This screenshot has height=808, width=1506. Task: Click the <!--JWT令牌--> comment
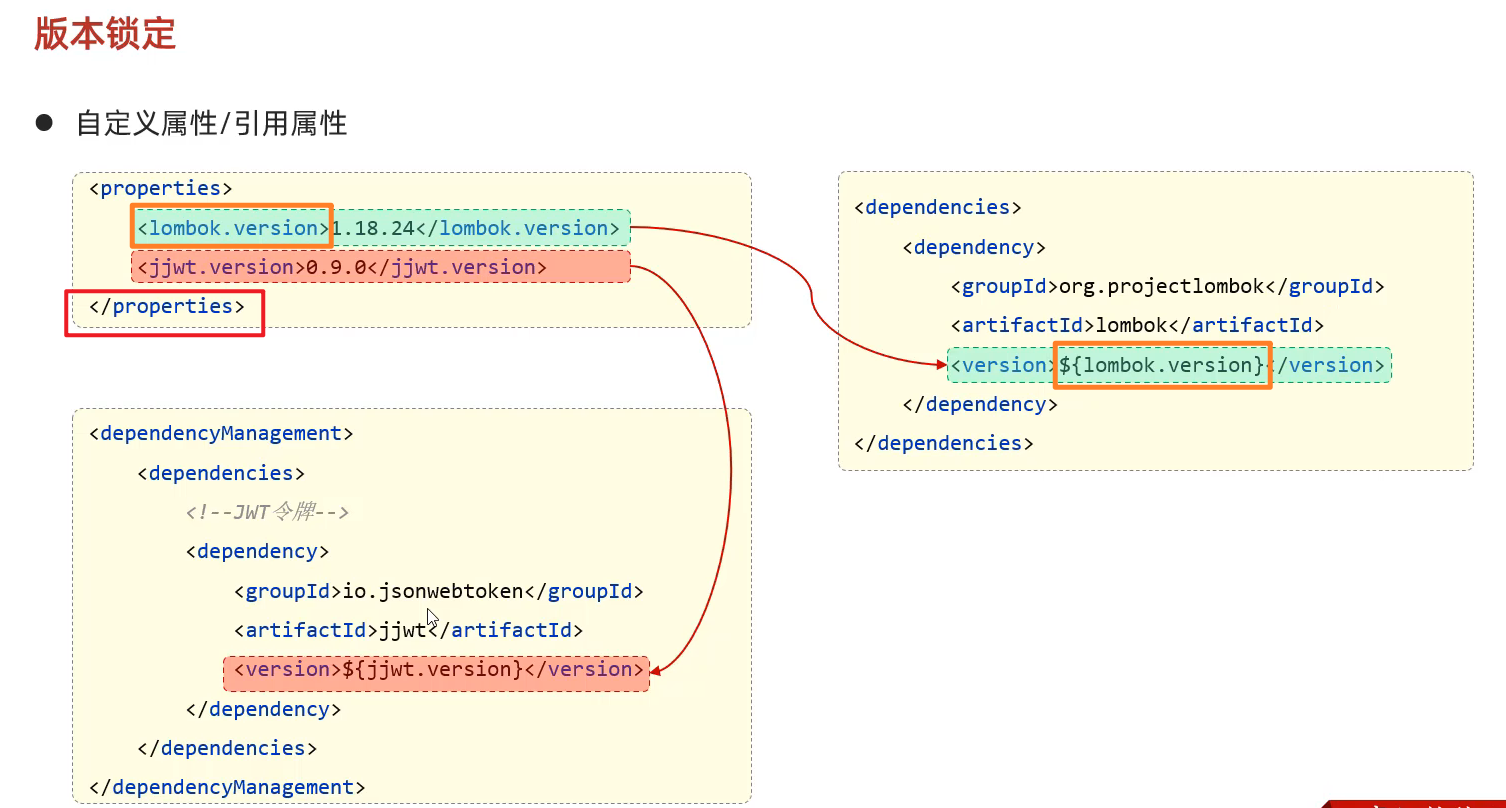coord(267,512)
